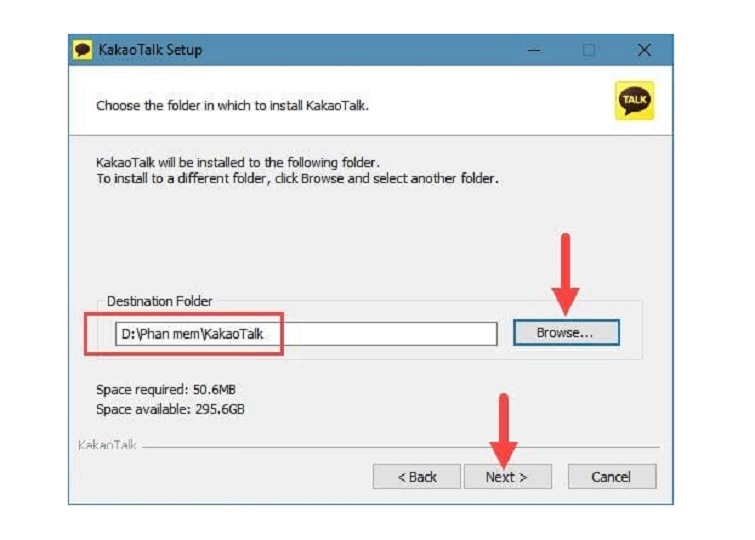The width and height of the screenshot is (755, 540).
Task: Click "To install to a different folder" line
Action: [297, 178]
